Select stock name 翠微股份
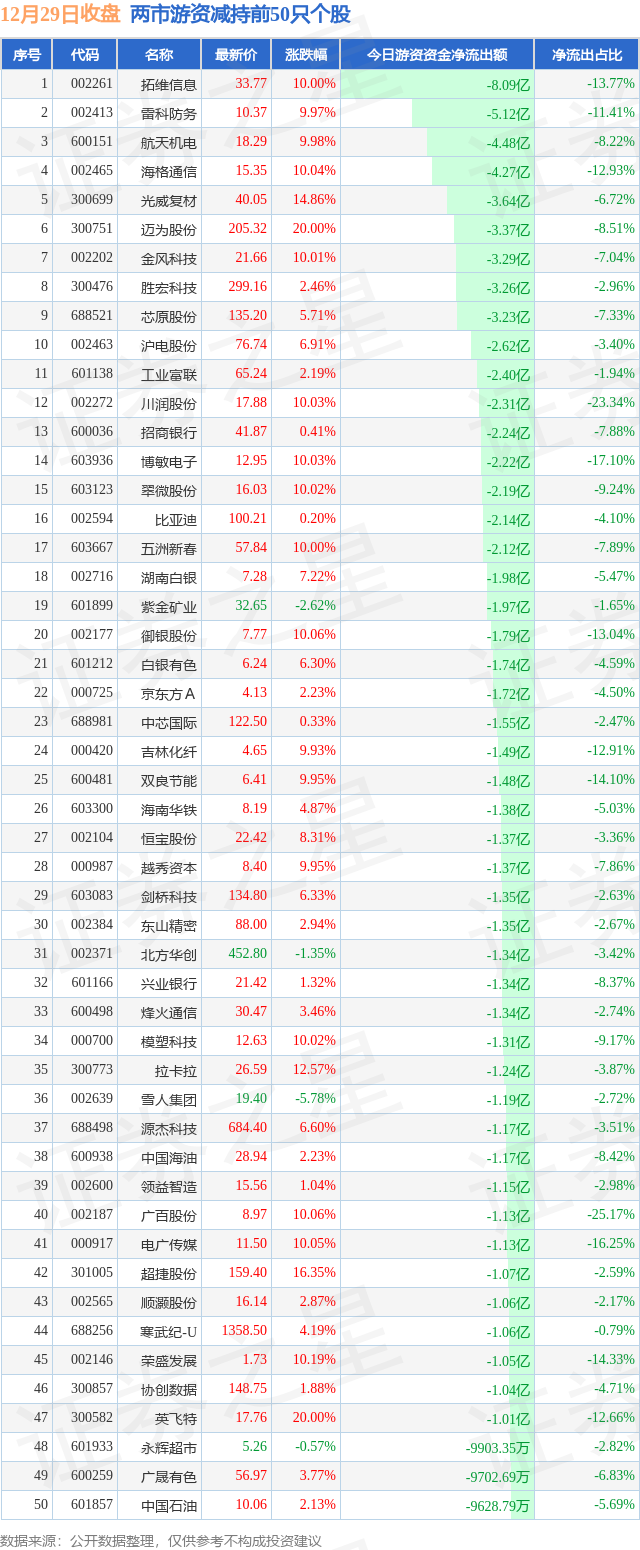Image resolution: width=640 pixels, height=1550 pixels. pyautogui.click(x=170, y=490)
